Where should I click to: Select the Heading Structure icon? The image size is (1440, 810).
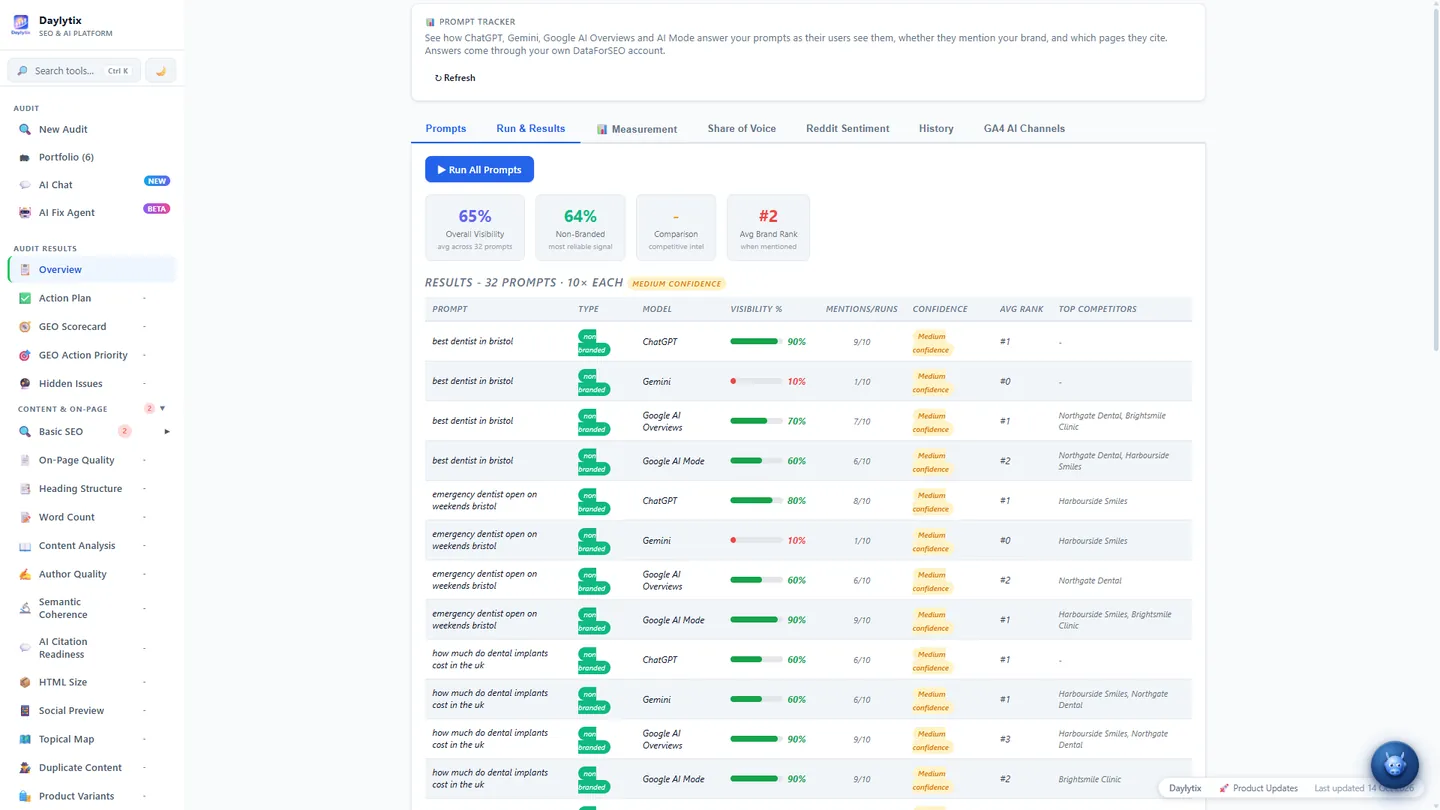[25, 489]
